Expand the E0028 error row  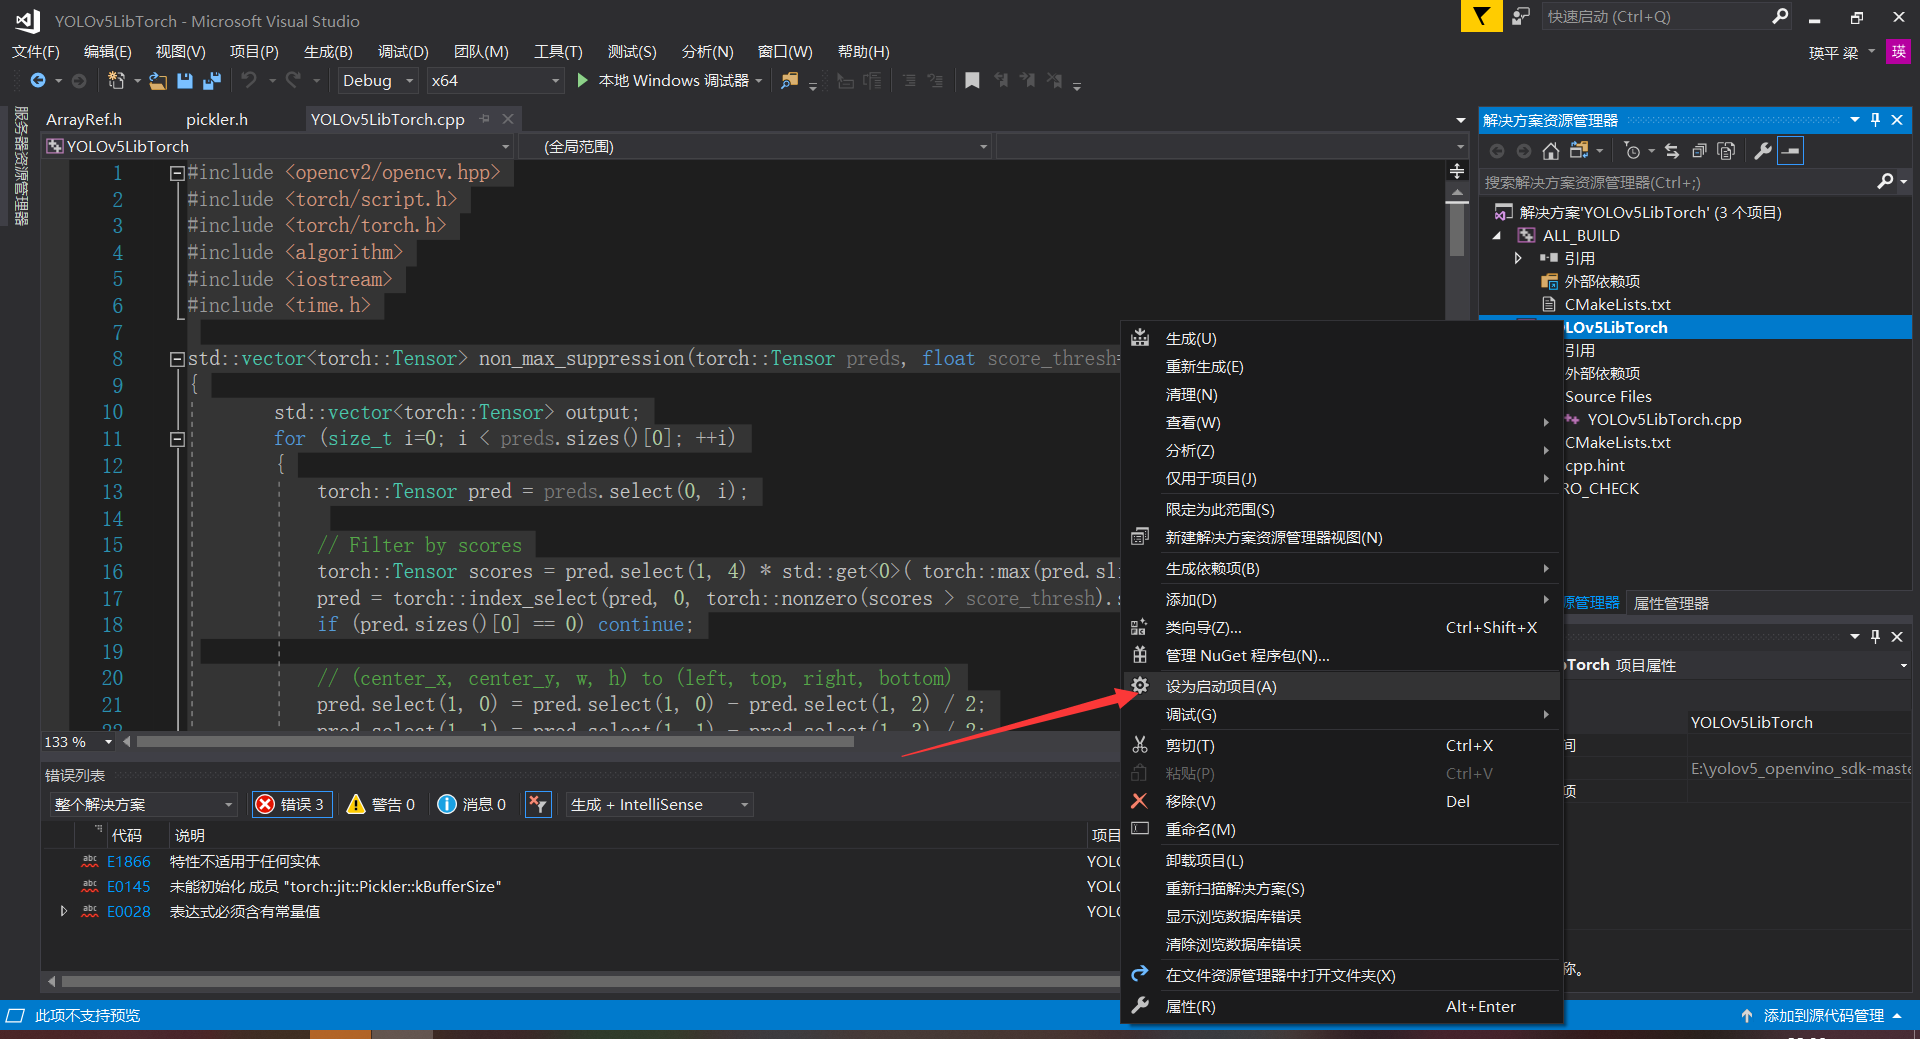click(x=64, y=911)
